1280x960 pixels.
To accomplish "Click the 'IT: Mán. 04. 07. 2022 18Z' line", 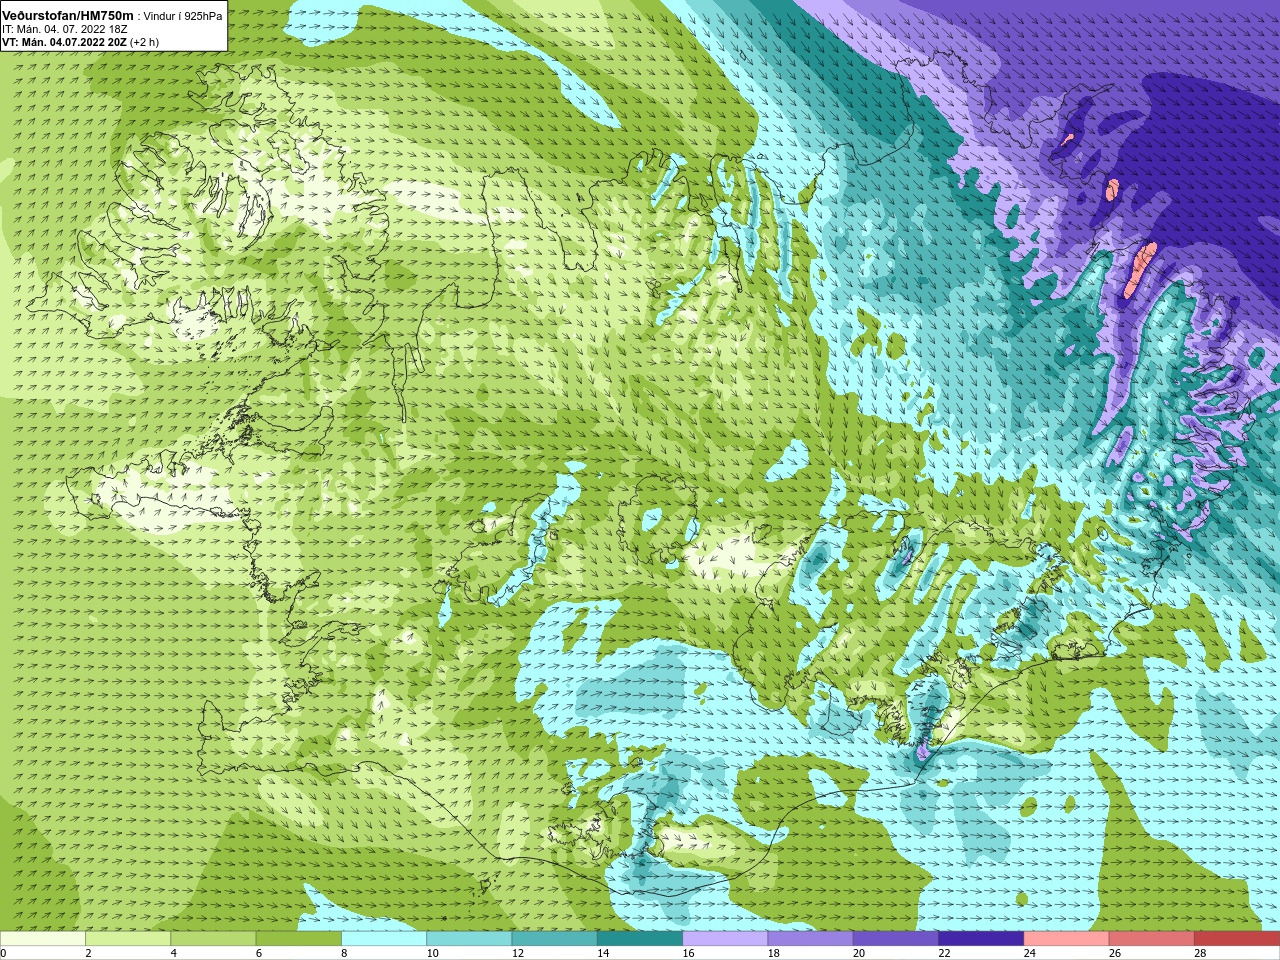I will click(64, 30).
